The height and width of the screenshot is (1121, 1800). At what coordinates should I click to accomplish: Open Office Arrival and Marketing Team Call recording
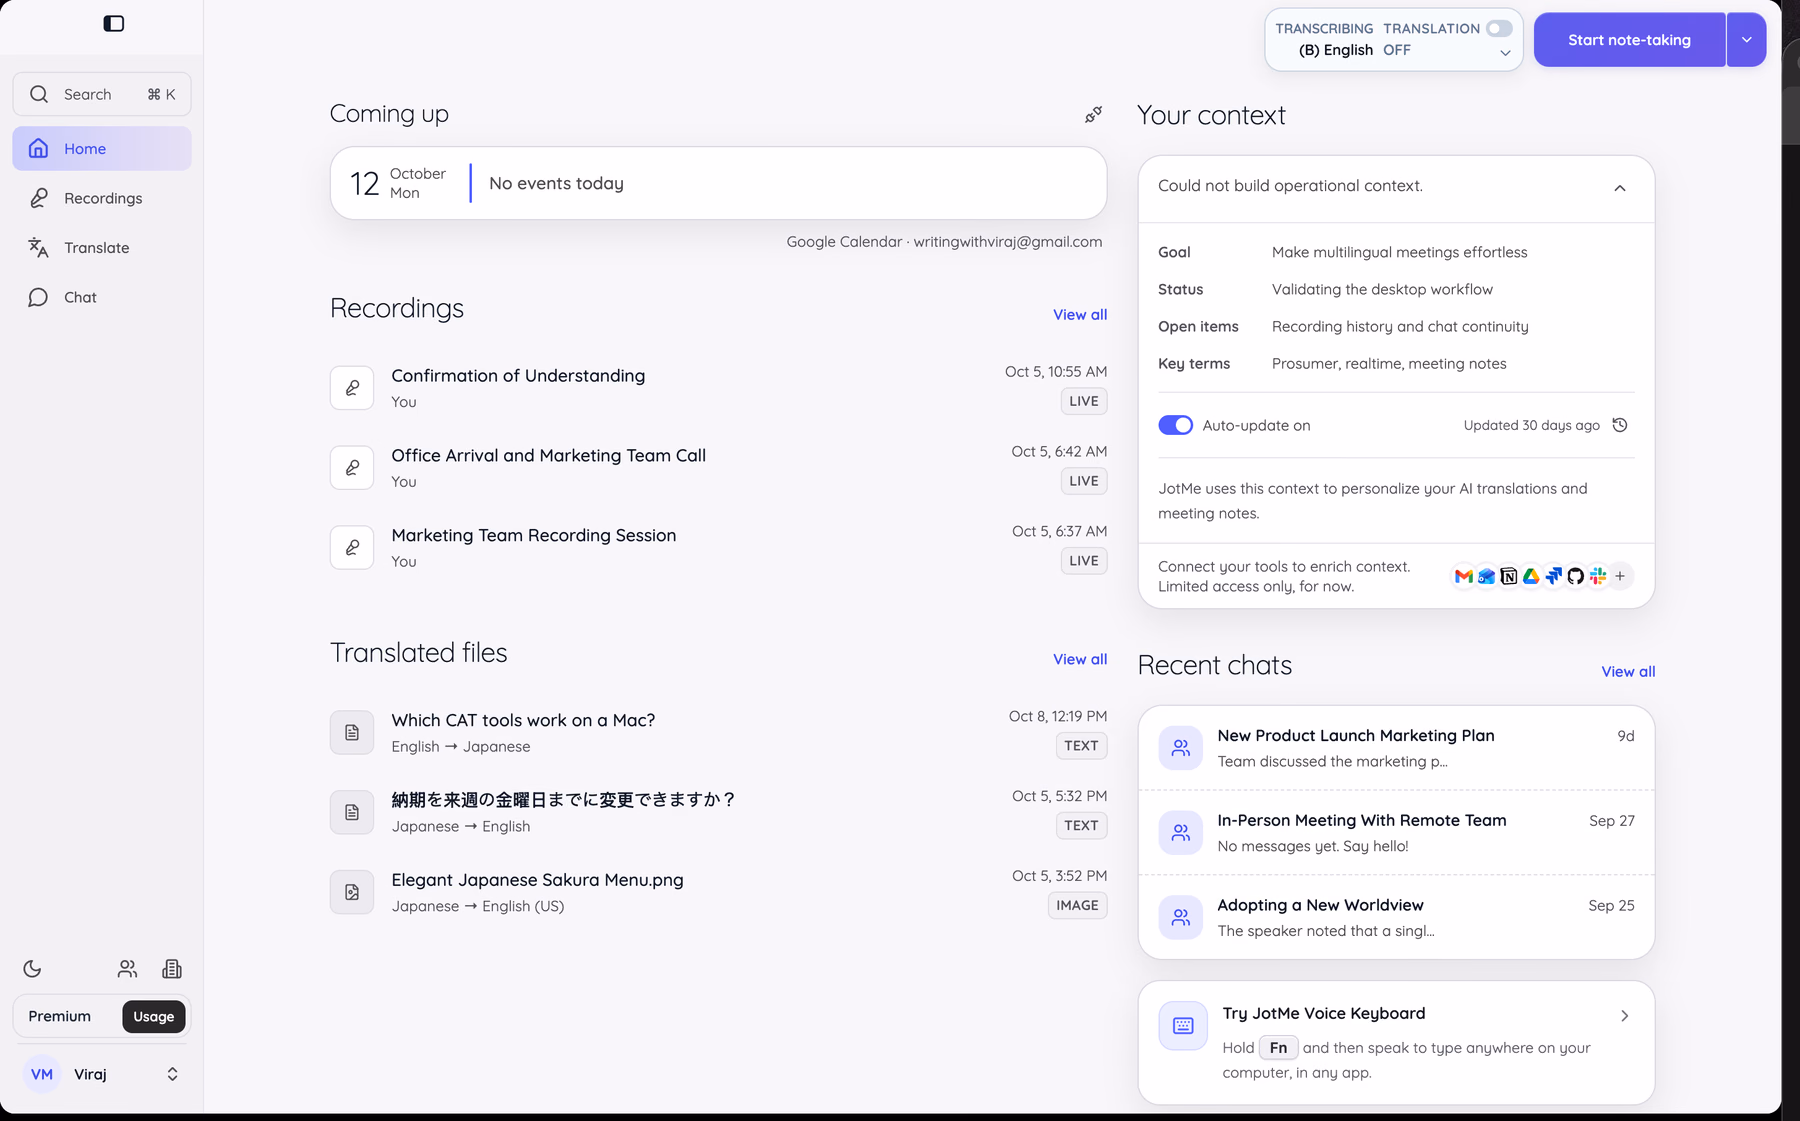tap(718, 467)
